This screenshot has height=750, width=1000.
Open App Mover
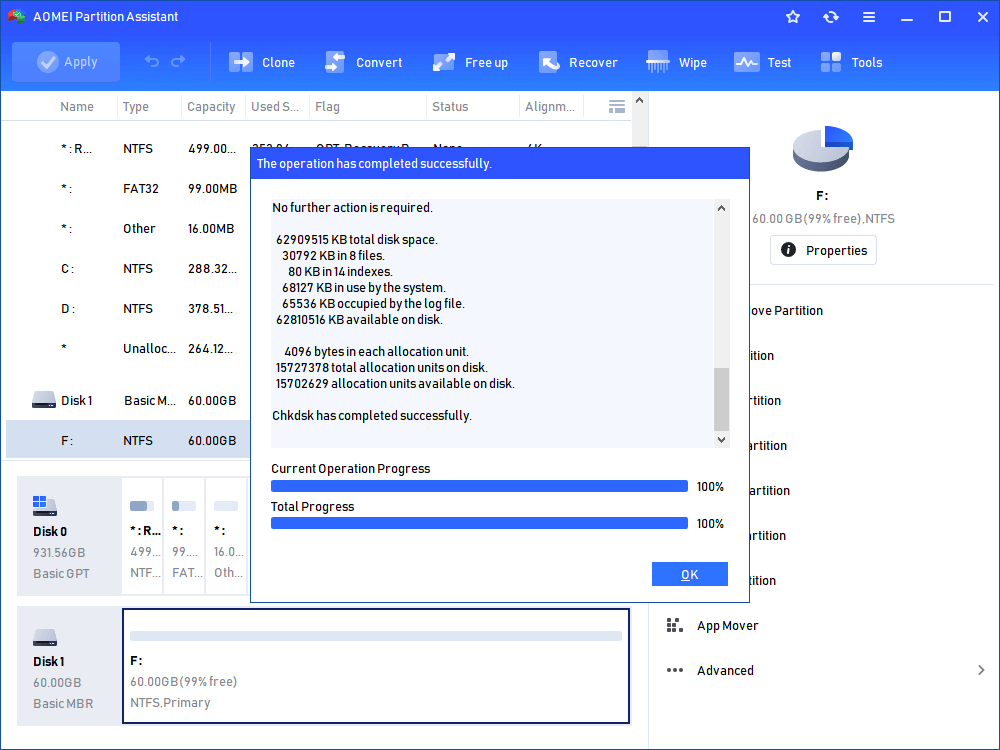coord(727,626)
